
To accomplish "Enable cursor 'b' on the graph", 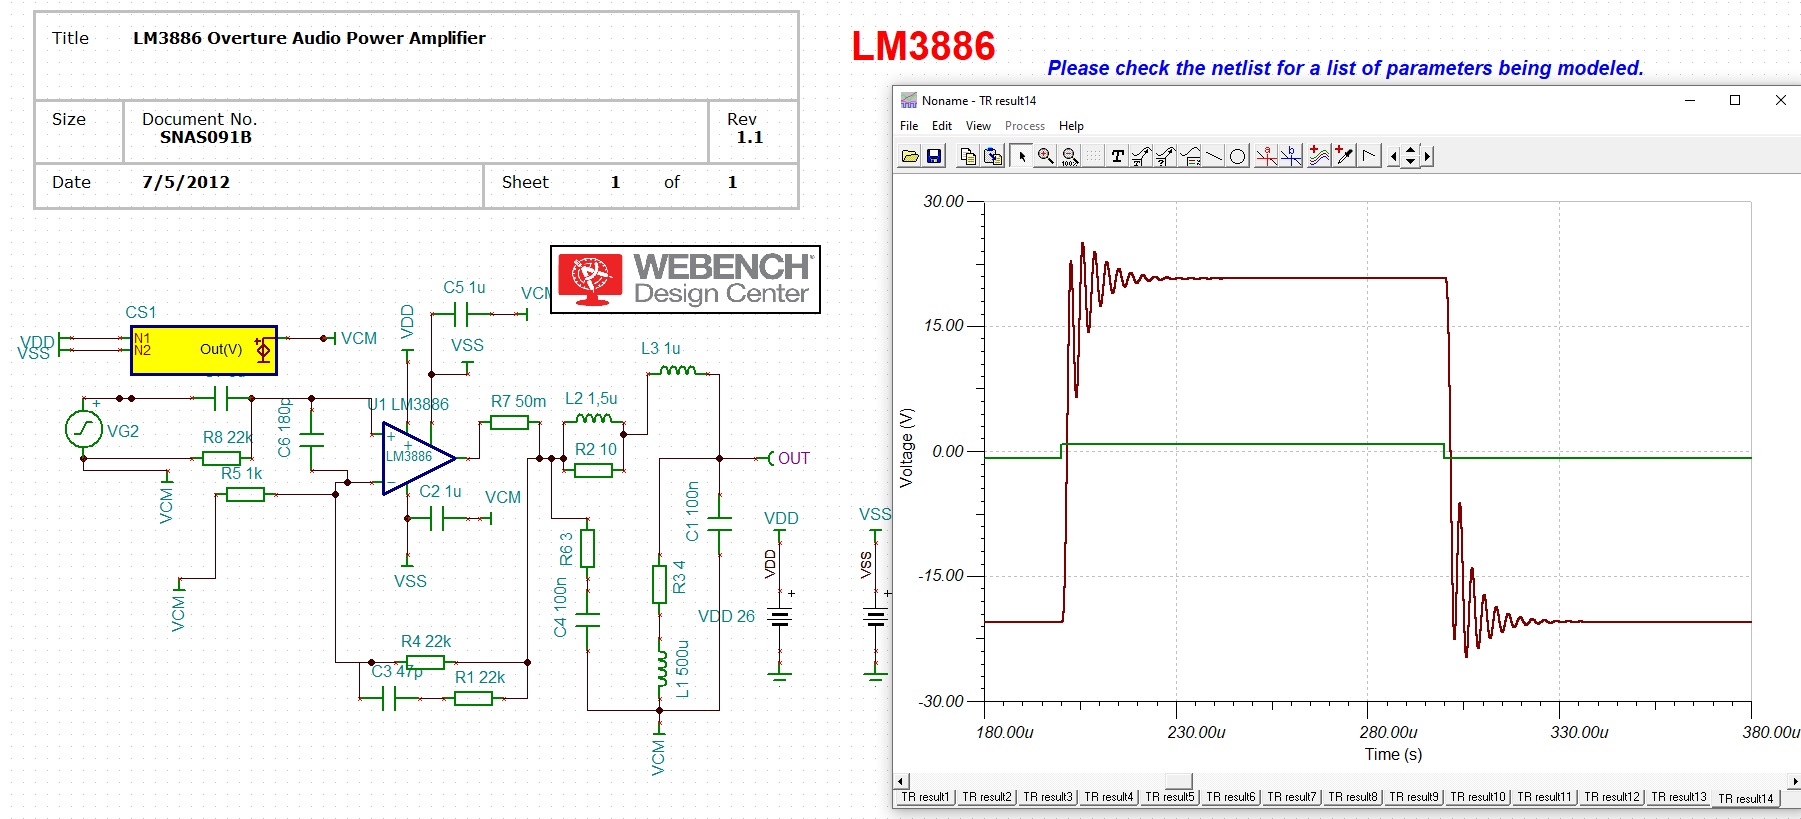I will tap(1291, 156).
